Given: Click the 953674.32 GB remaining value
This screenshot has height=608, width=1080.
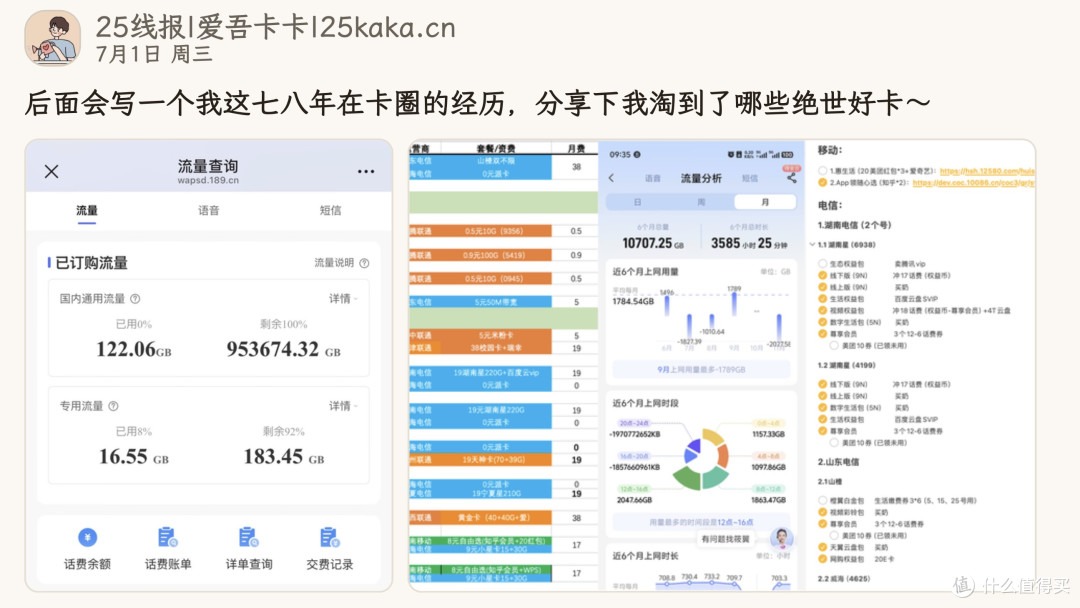Looking at the screenshot, I should (283, 349).
